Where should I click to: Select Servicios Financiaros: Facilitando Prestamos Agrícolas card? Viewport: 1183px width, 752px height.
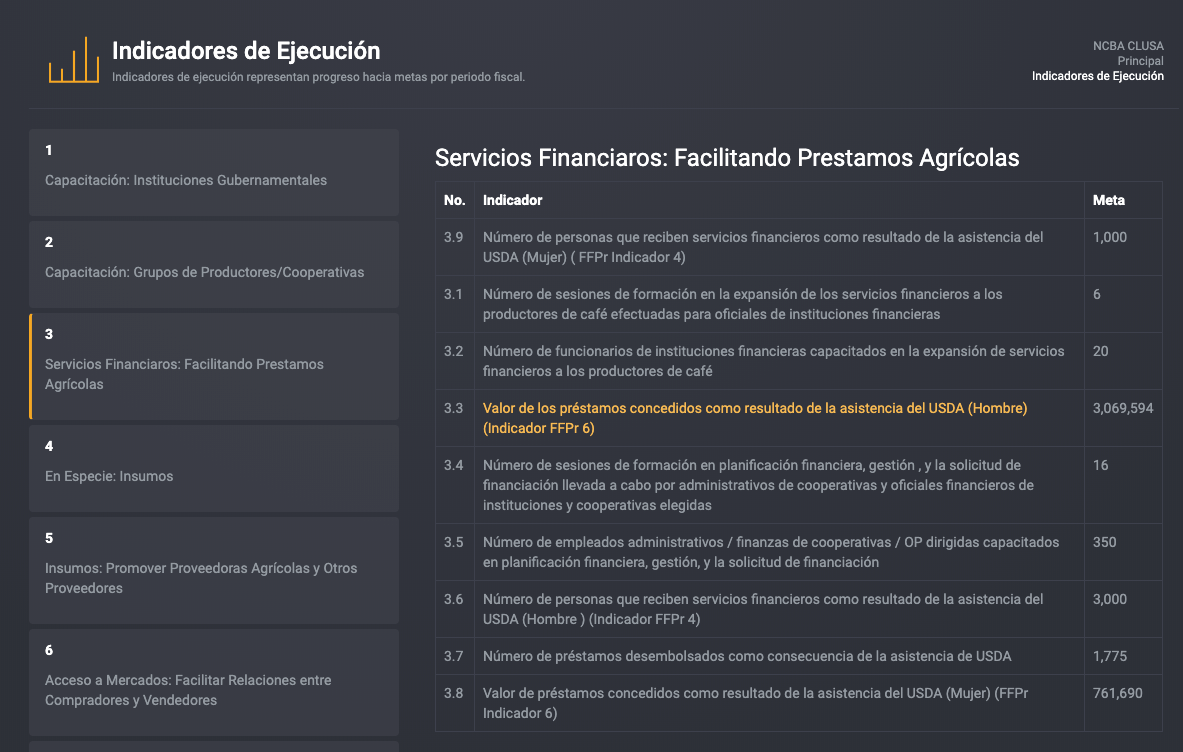pos(214,367)
